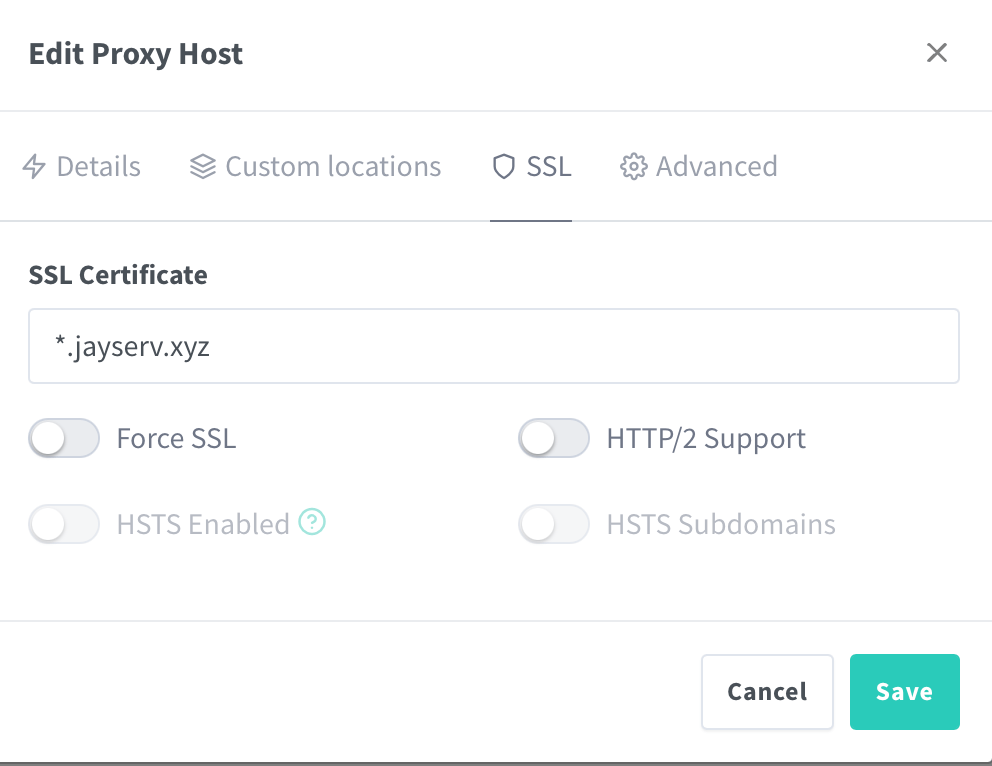Click the shield icon on SSL tab

click(x=503, y=166)
